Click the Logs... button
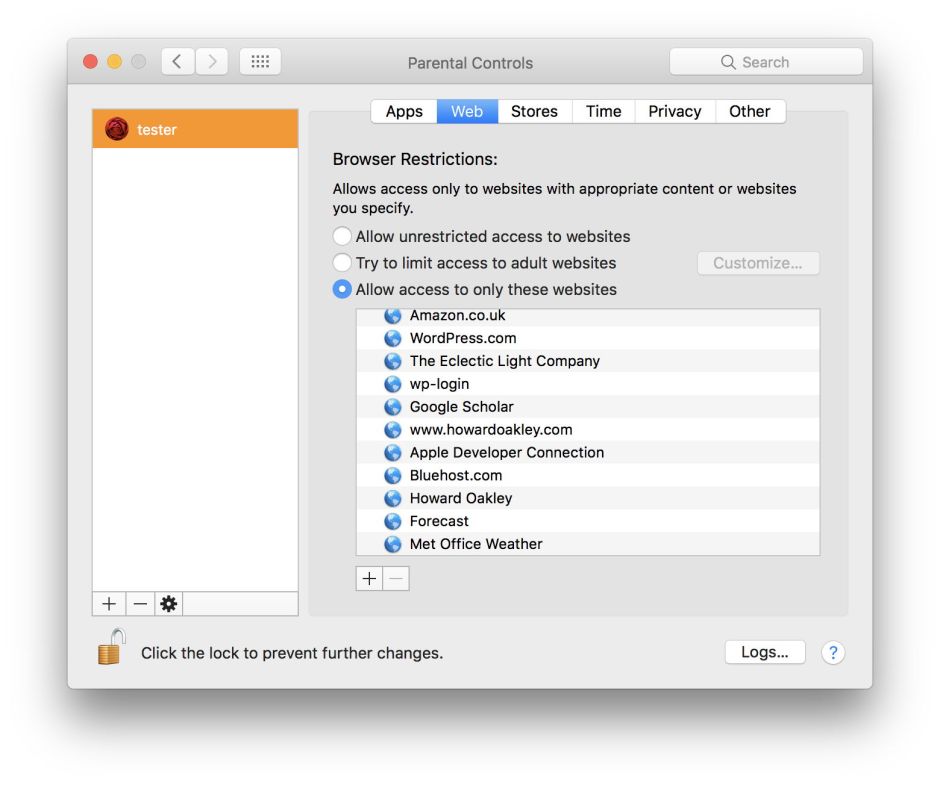Image resolution: width=940 pixels, height=785 pixels. click(x=765, y=652)
